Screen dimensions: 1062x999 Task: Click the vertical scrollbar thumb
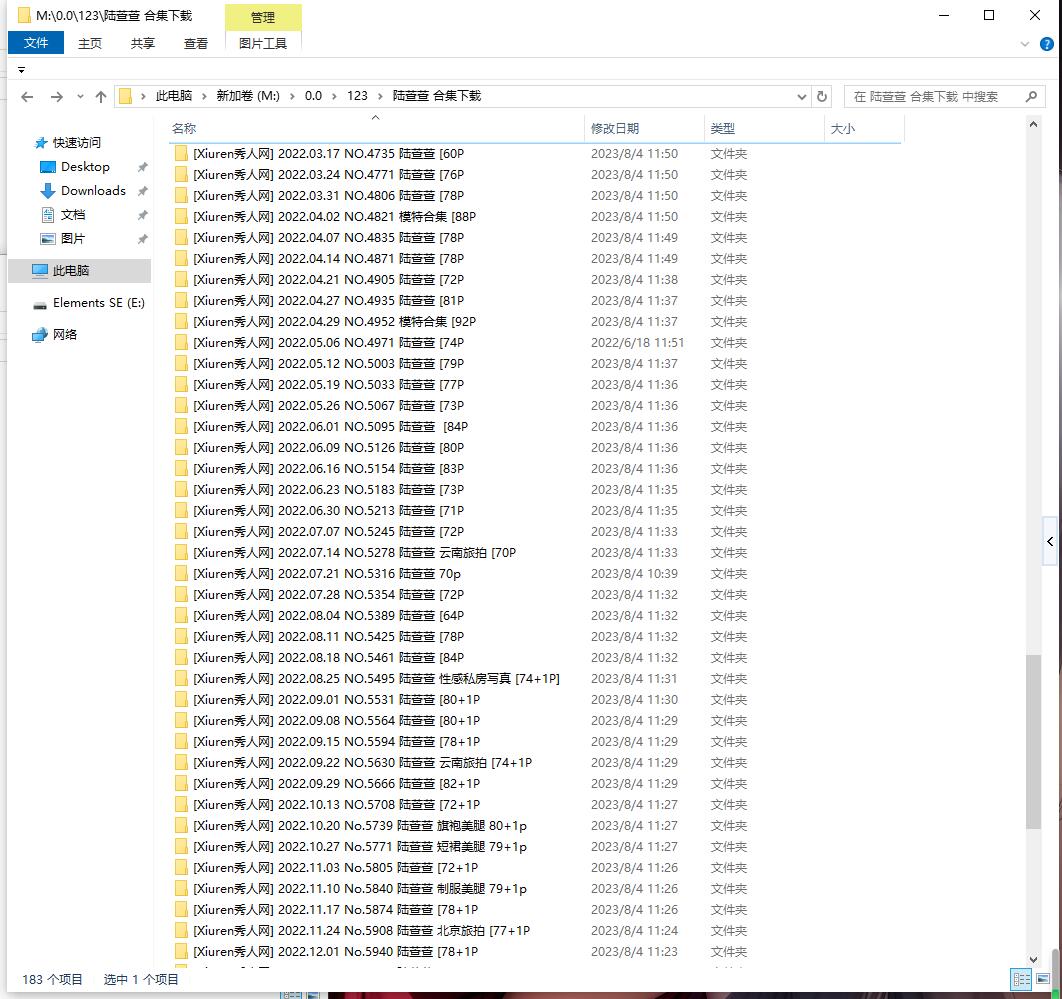pyautogui.click(x=1033, y=742)
